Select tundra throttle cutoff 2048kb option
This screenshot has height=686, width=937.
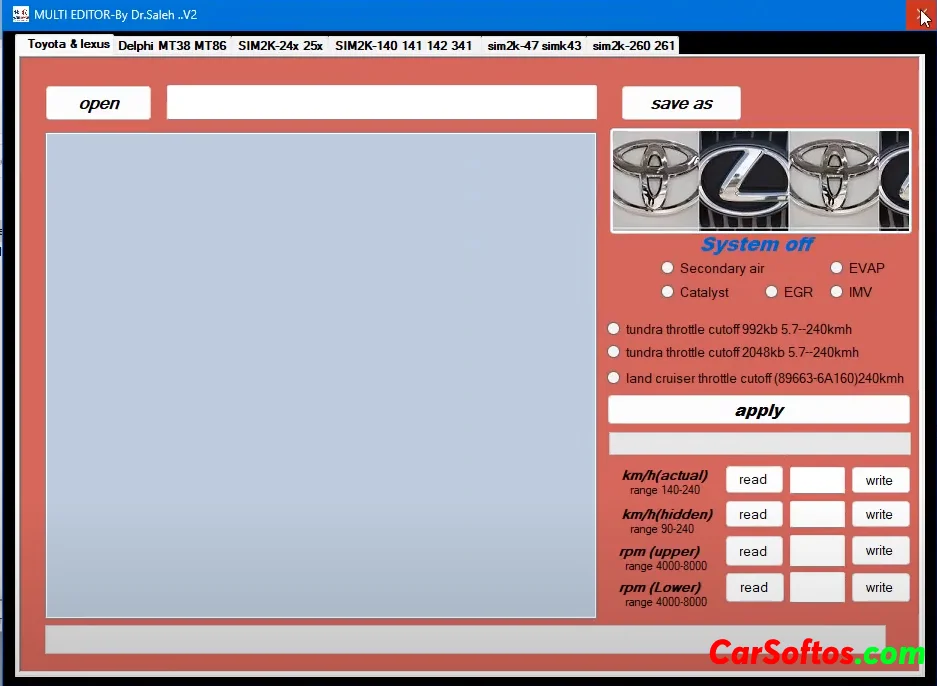(x=614, y=352)
